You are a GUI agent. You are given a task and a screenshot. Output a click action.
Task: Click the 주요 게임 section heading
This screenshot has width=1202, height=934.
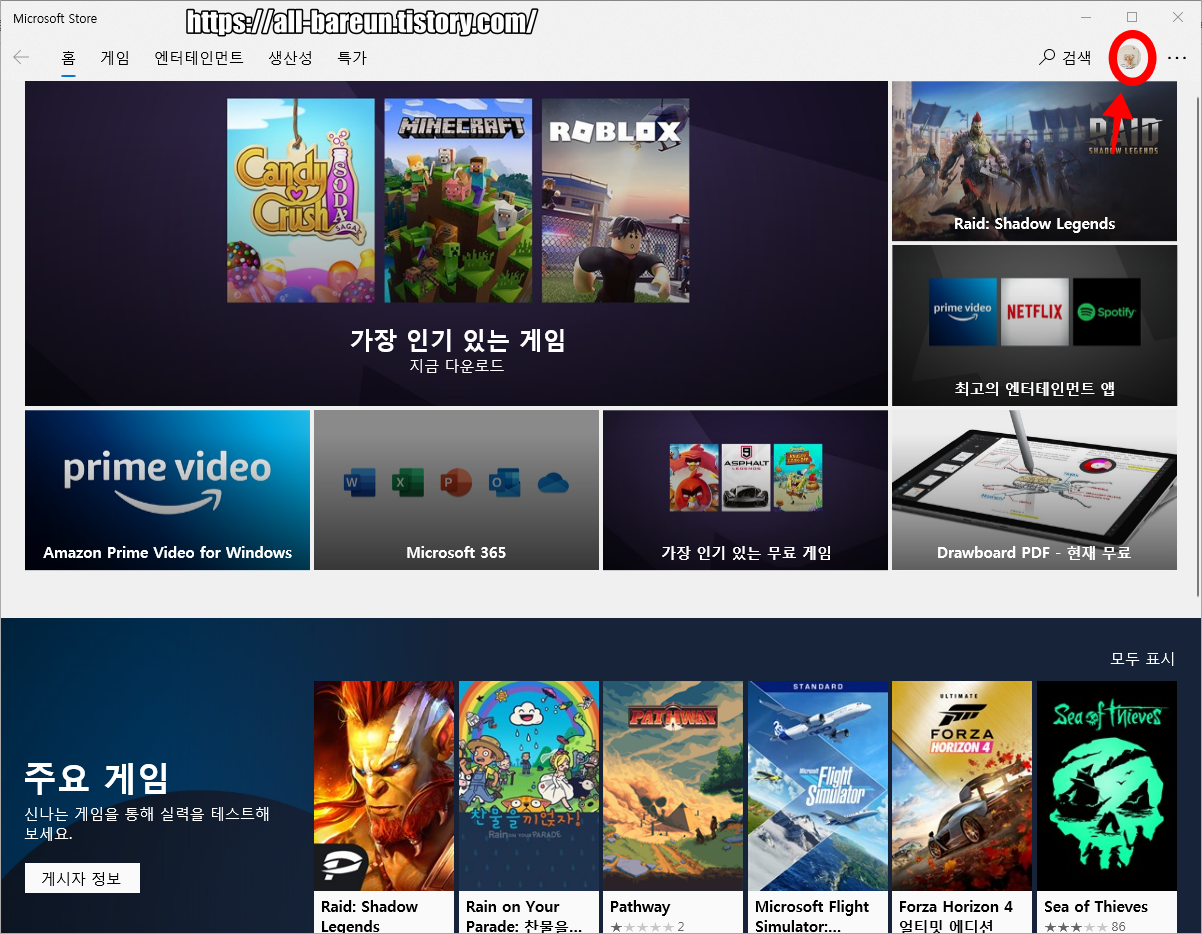[x=97, y=777]
